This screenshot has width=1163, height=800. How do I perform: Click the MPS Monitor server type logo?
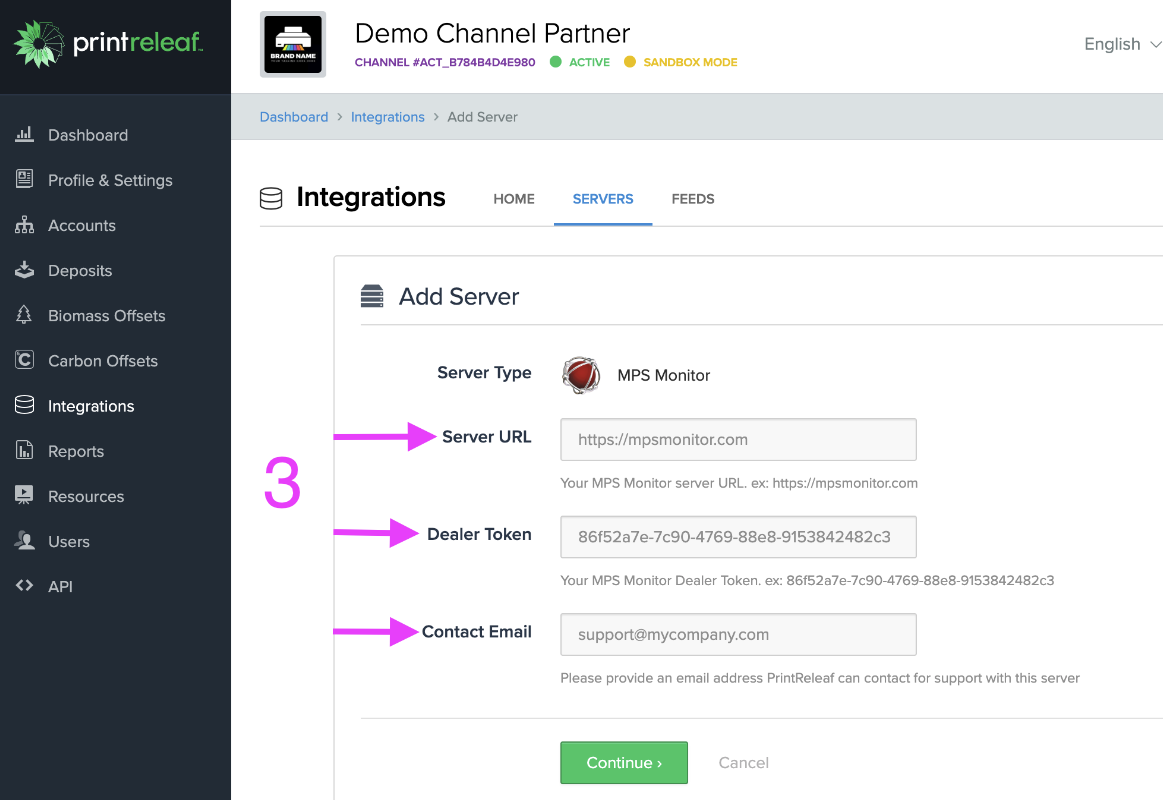click(581, 375)
